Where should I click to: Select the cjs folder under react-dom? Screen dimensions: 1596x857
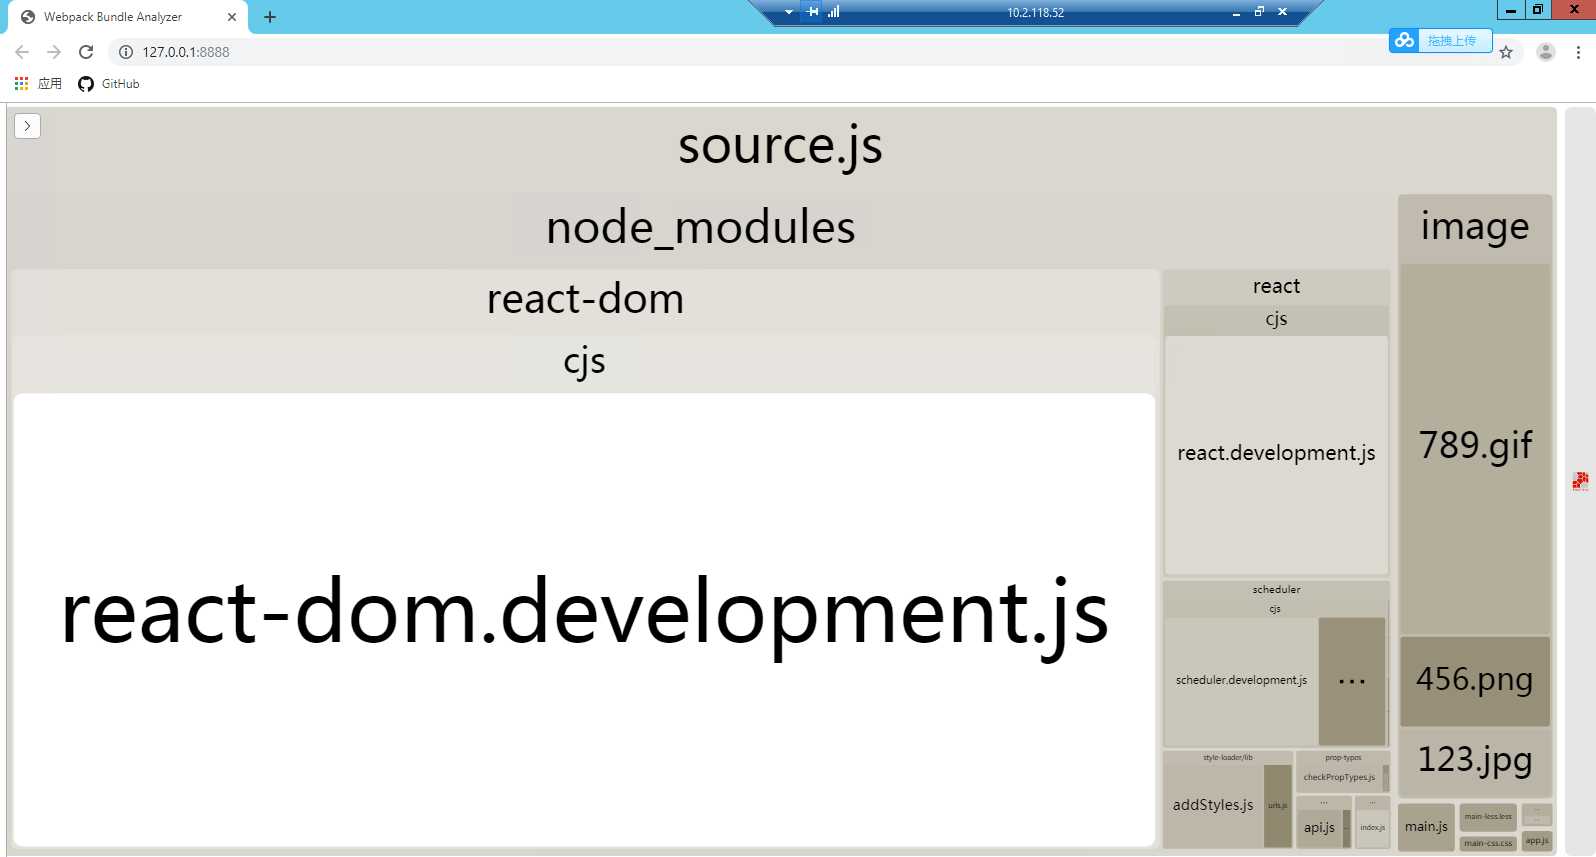point(585,362)
